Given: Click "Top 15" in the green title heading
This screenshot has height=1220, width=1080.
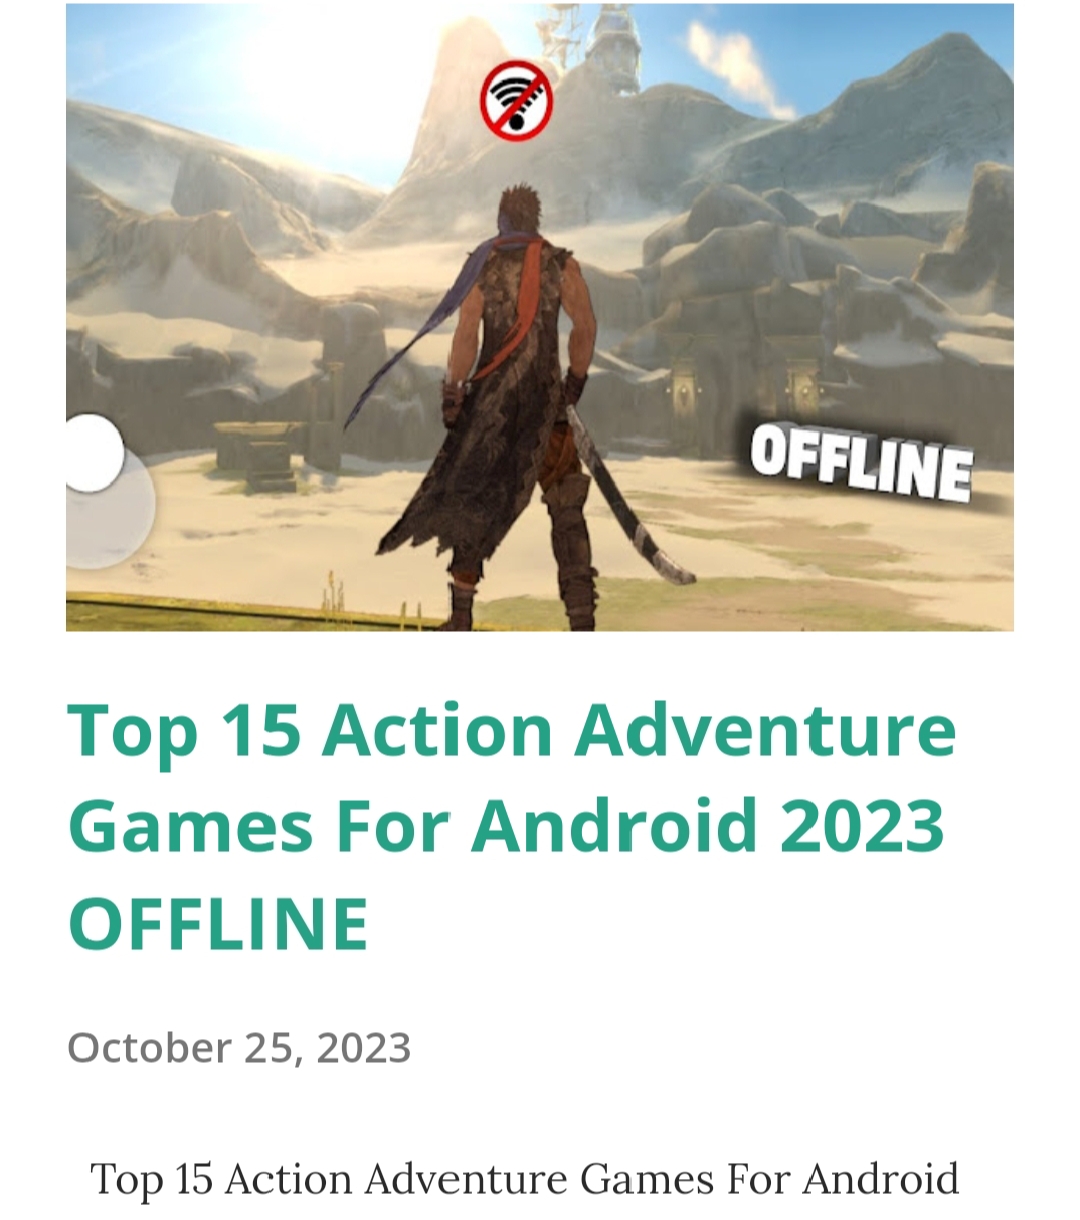Looking at the screenshot, I should coord(183,731).
